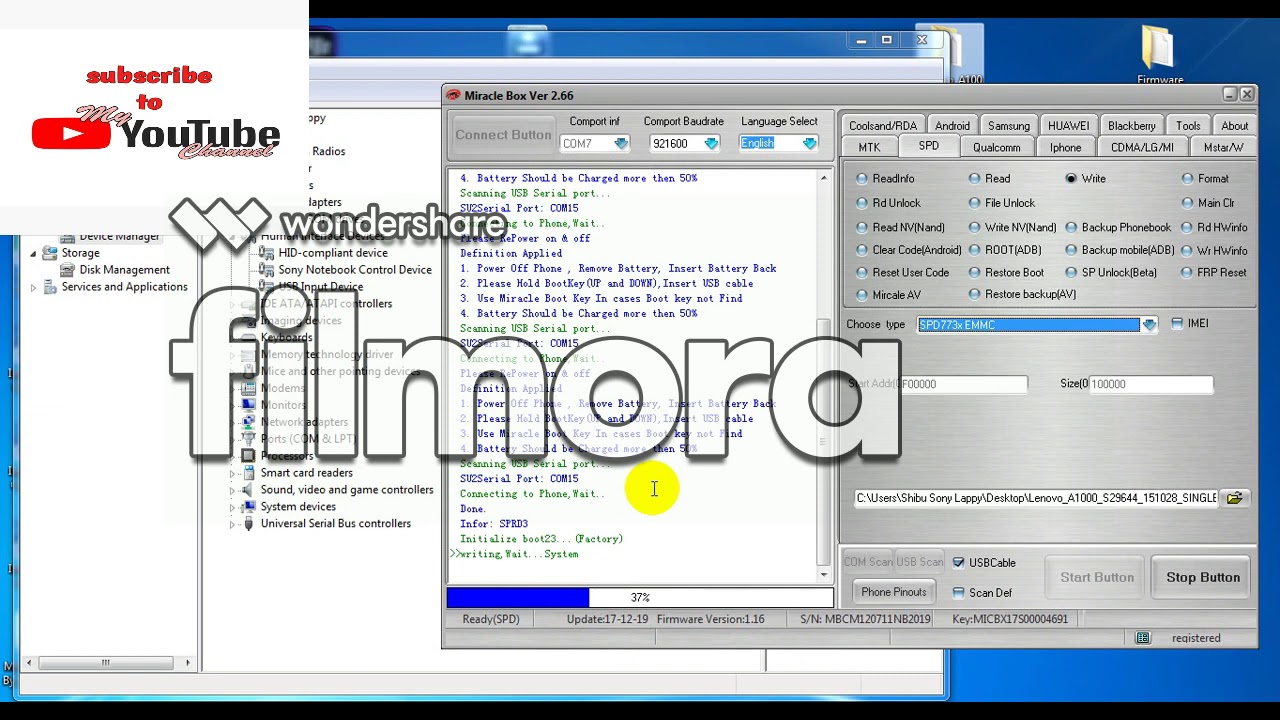The width and height of the screenshot is (1280, 720).
Task: Select the Rd Unlock radio option
Action: (862, 203)
